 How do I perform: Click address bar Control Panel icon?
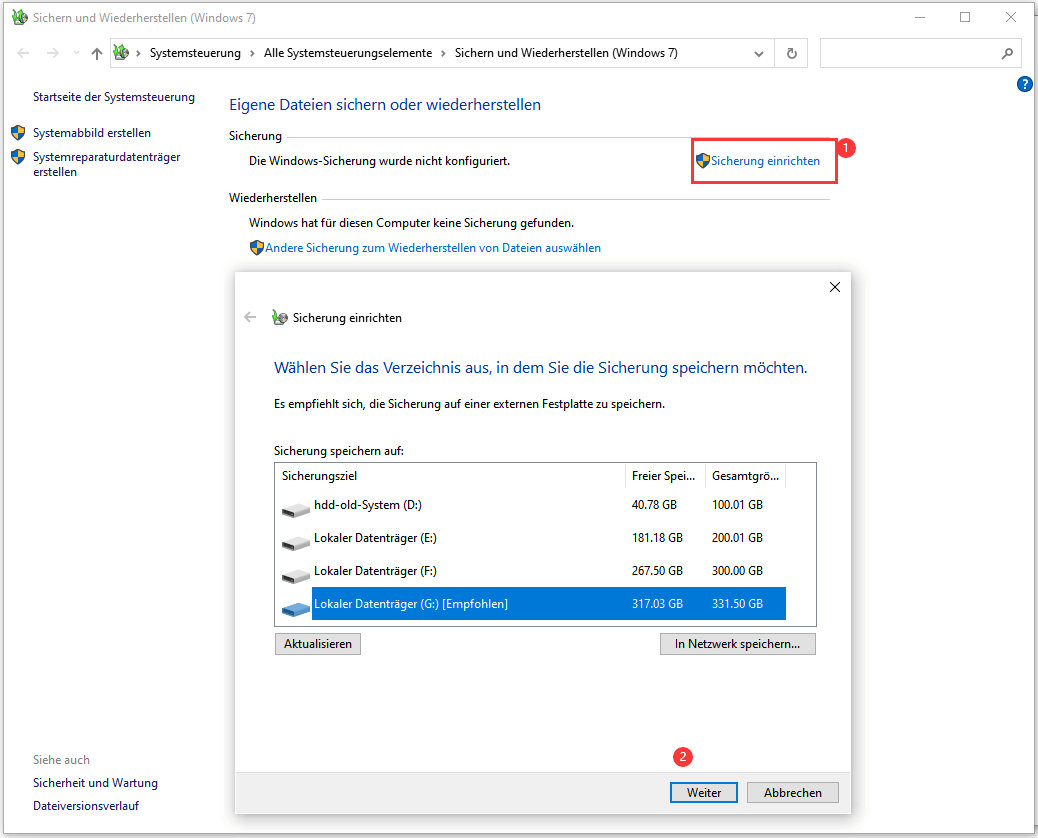click(x=120, y=52)
